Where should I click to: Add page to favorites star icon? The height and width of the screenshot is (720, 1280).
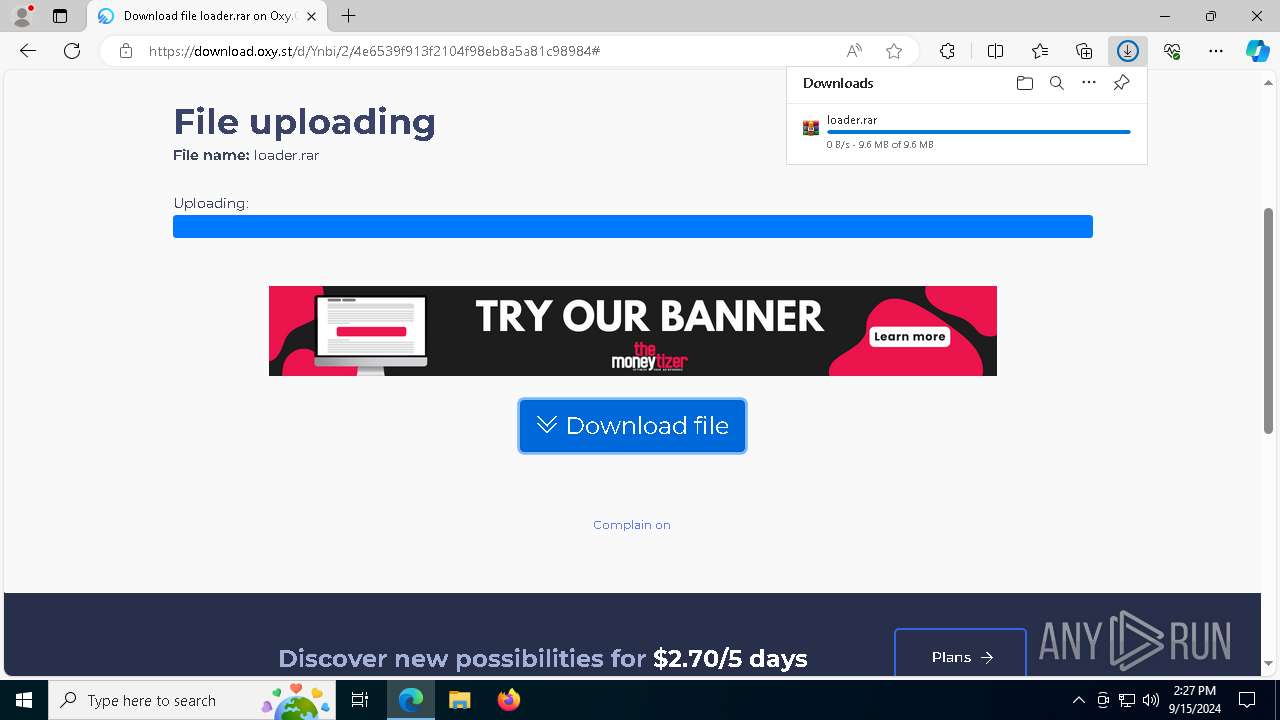pos(894,51)
